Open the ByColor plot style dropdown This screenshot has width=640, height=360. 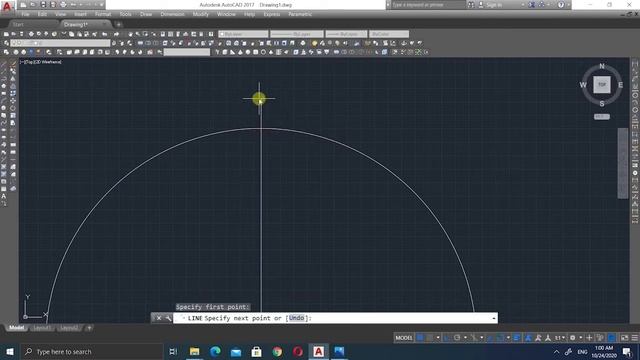coord(389,34)
